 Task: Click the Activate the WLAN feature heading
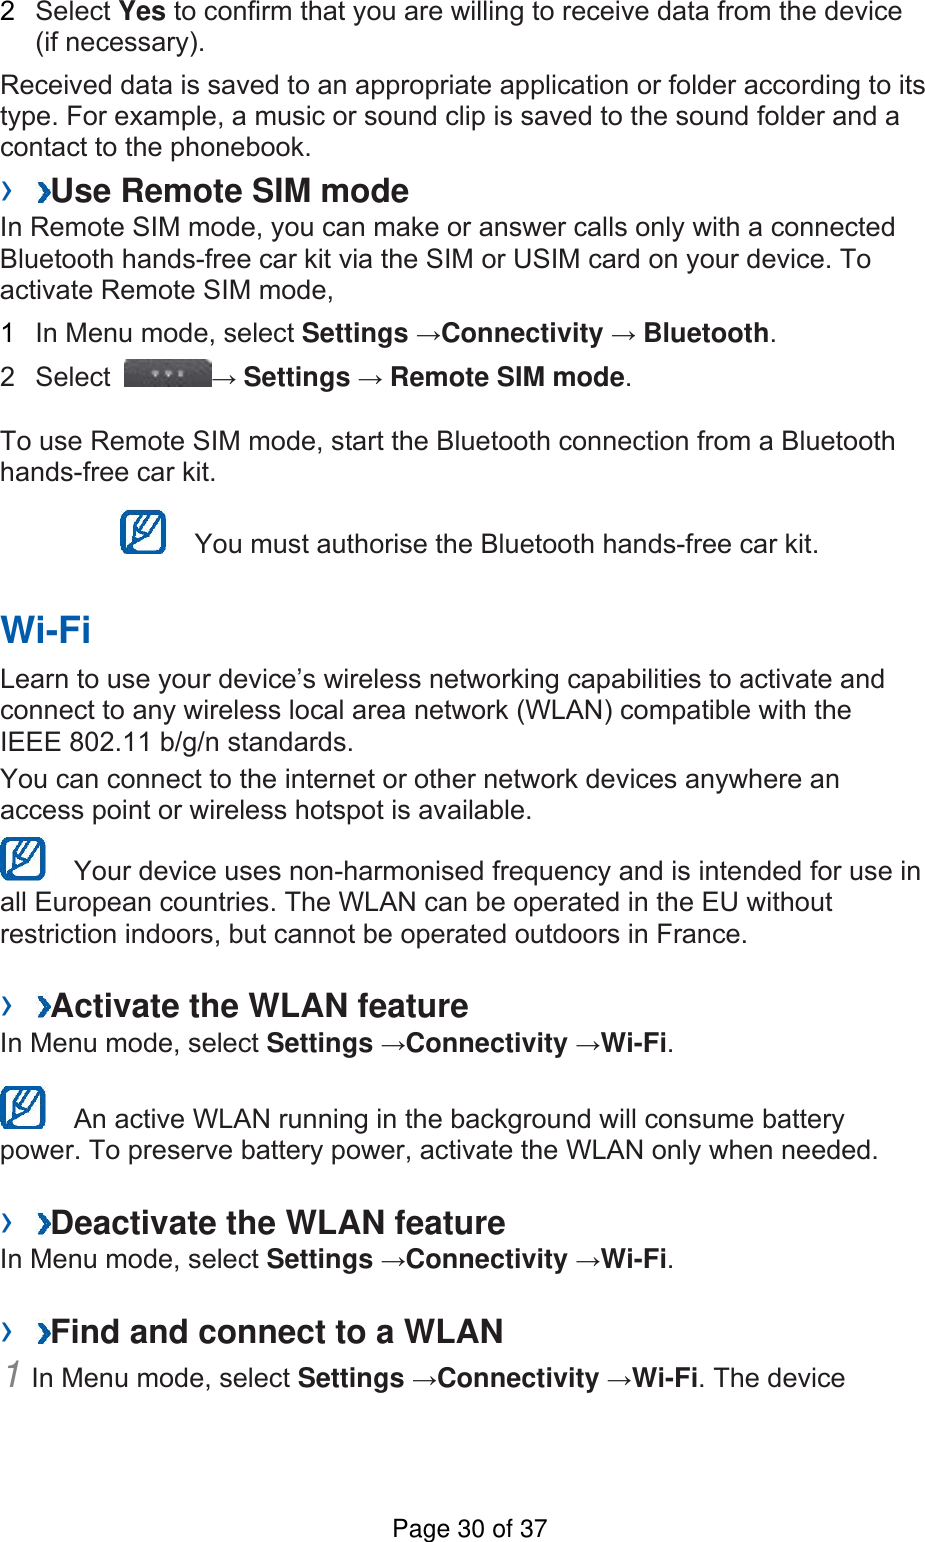[260, 1005]
